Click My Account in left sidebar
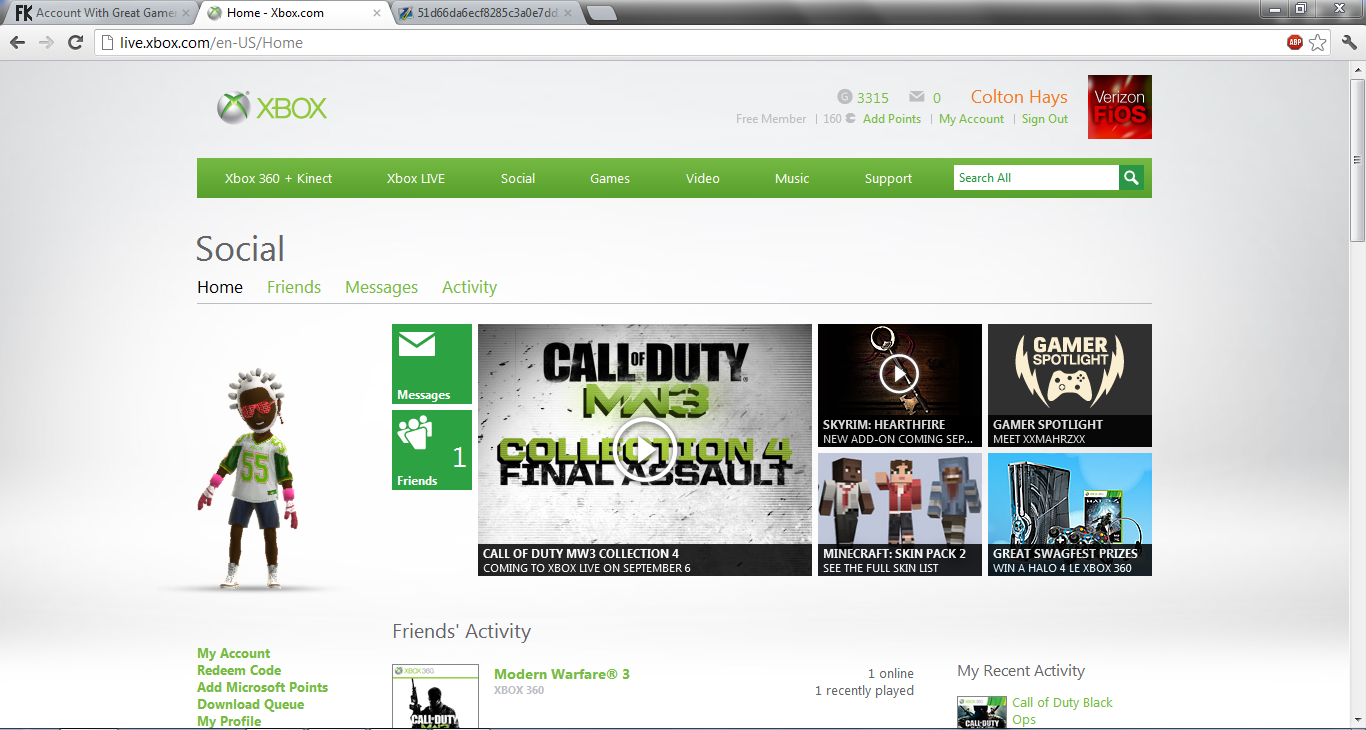The height and width of the screenshot is (730, 1366). [234, 653]
